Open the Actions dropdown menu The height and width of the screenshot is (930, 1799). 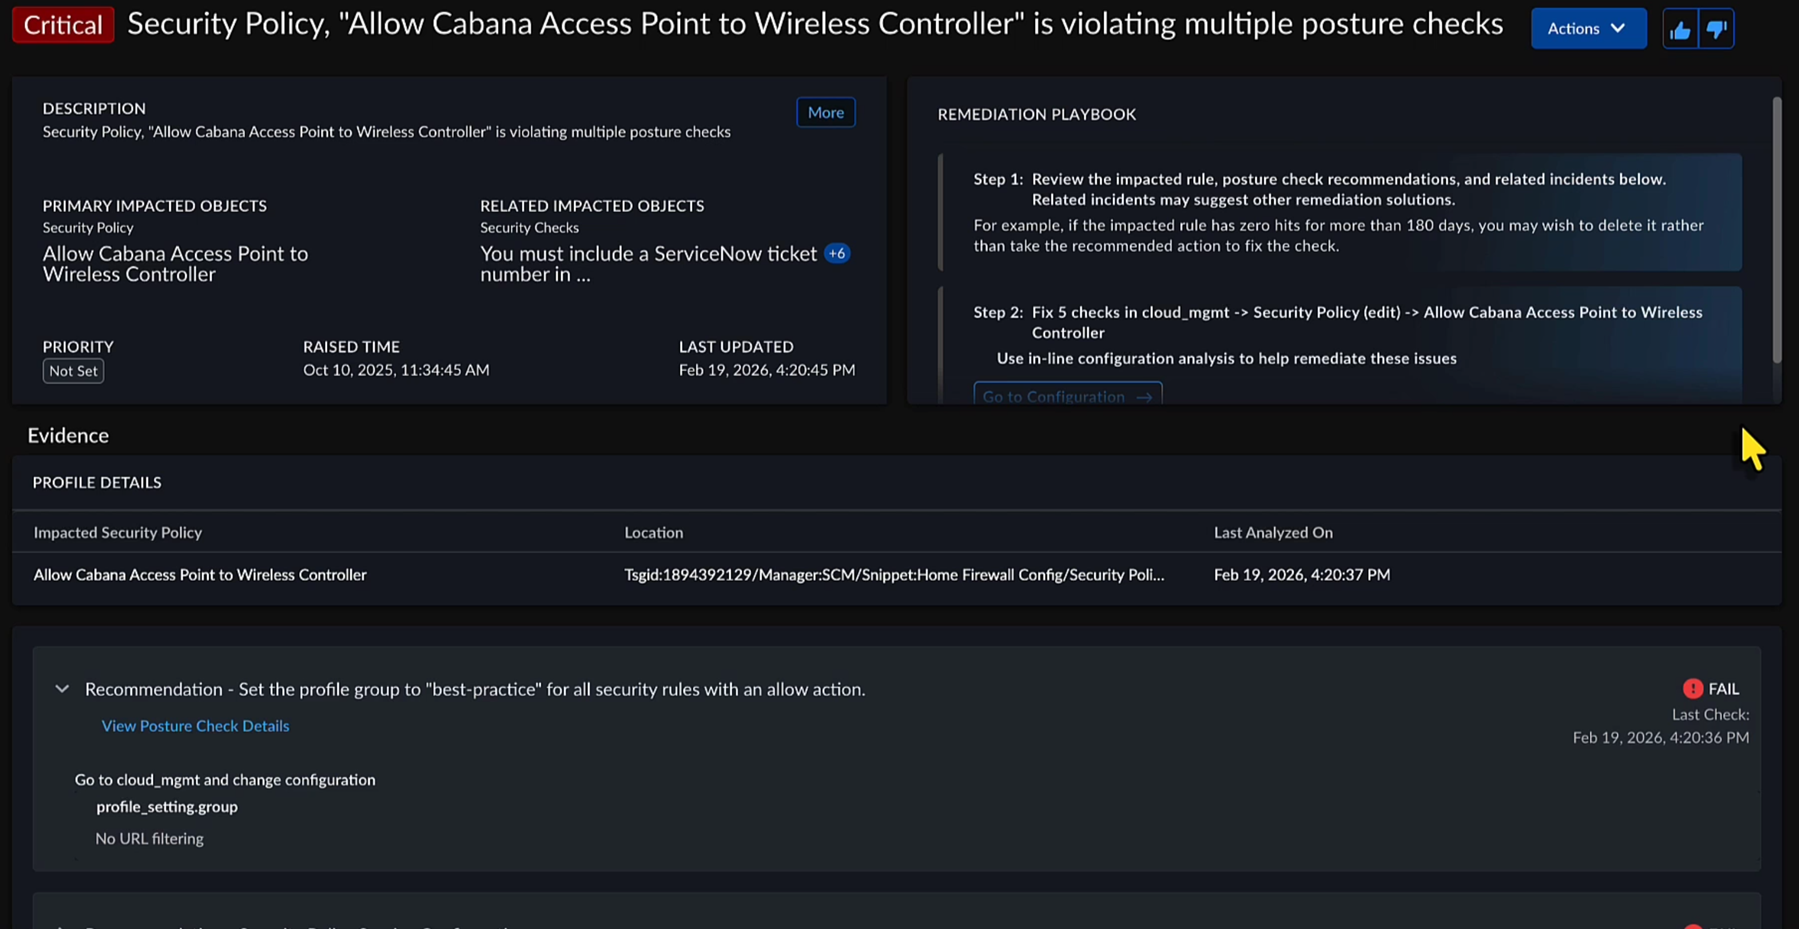(x=1588, y=29)
